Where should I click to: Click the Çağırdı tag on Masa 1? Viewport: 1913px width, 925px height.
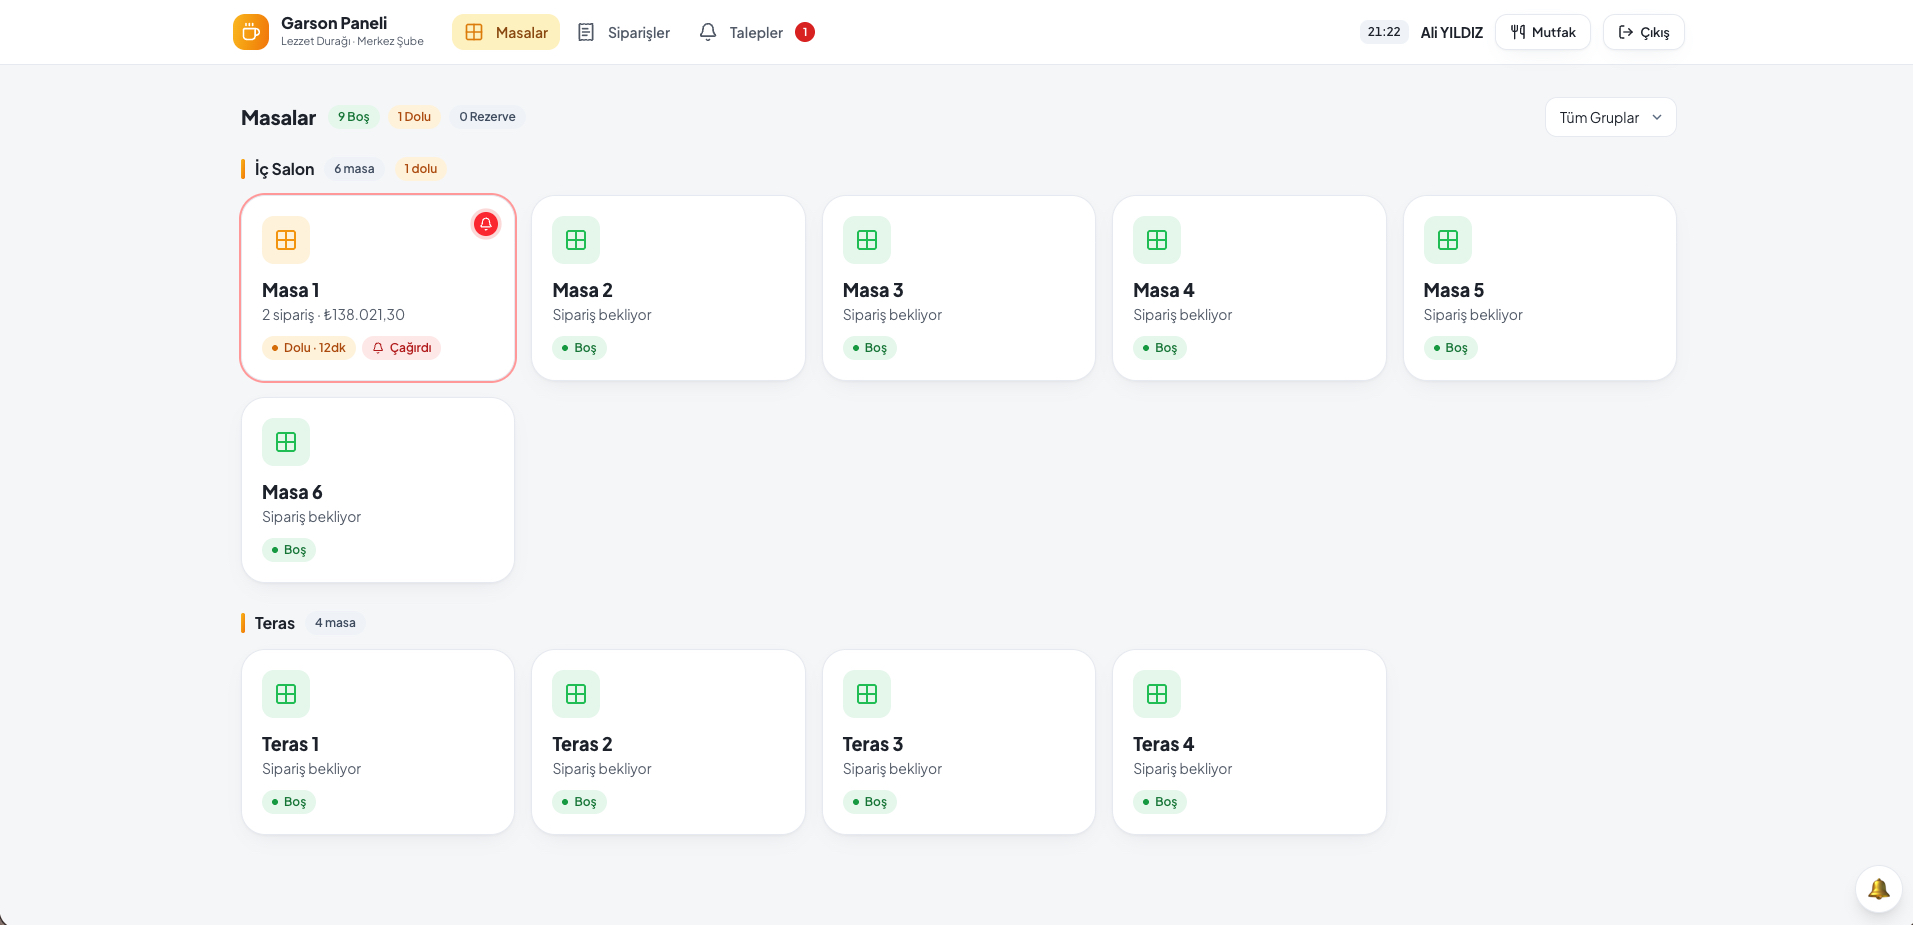[x=402, y=348]
